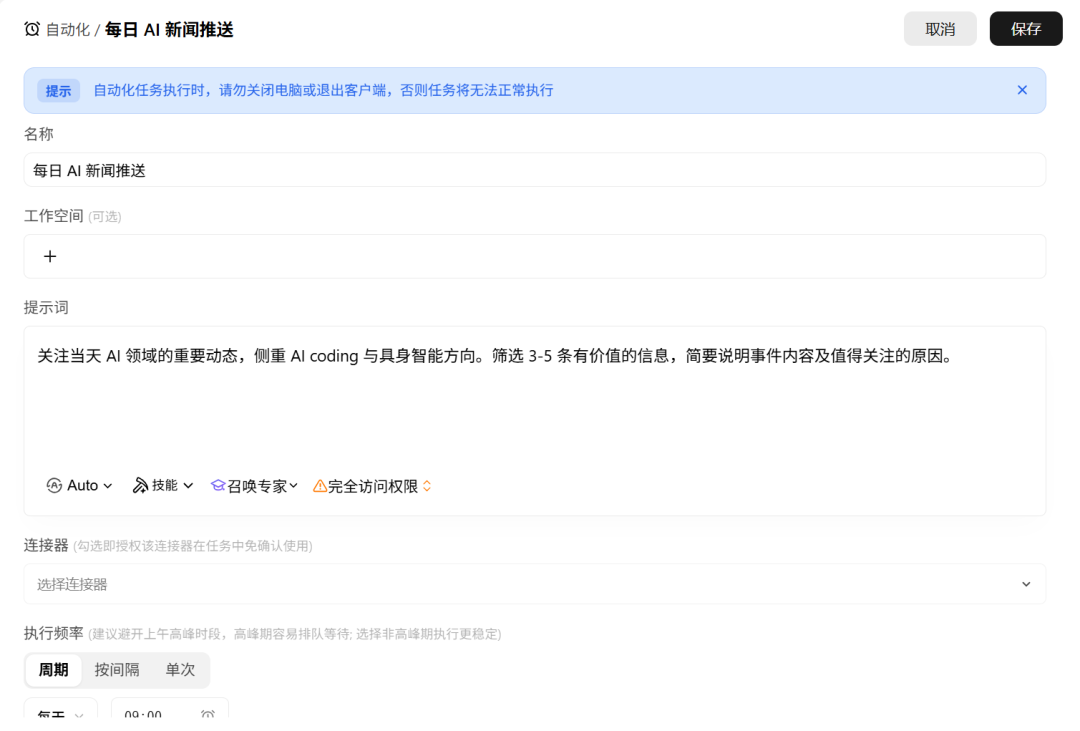Click the automation alarm clock icon
This screenshot has width=1080, height=731.
[32, 29]
